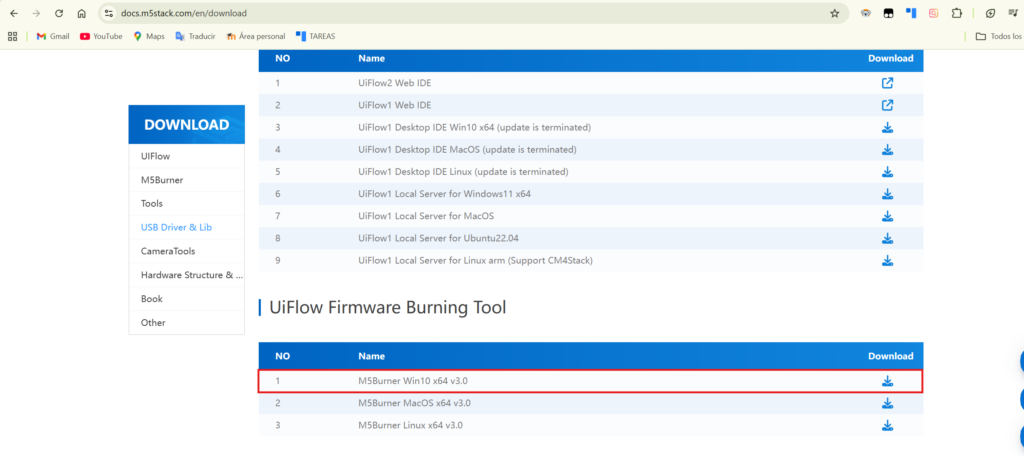
Task: Download UiFlow1 Local Server for Windows11 x64
Action: tap(886, 194)
